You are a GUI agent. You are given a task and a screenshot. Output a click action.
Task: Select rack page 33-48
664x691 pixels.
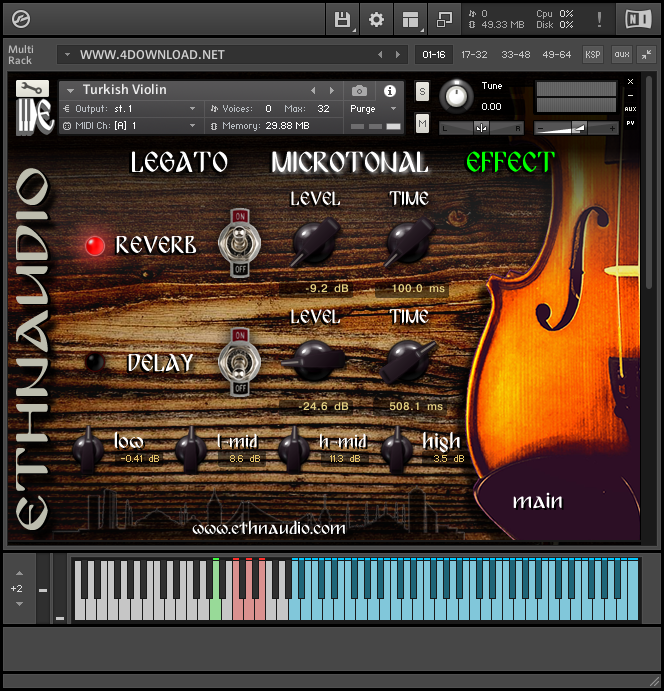pyautogui.click(x=516, y=55)
